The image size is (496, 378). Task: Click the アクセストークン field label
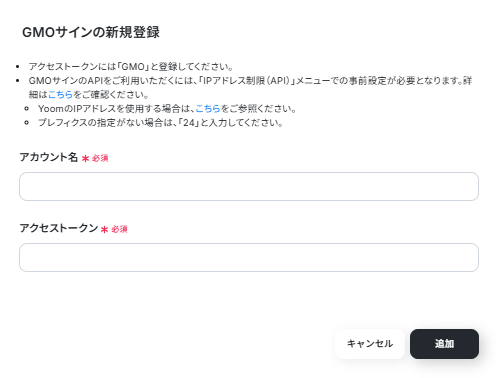tap(59, 228)
